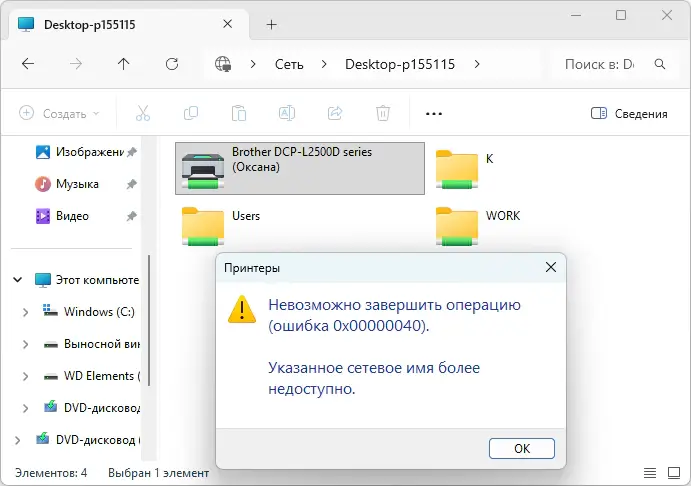Image resolution: width=691 pixels, height=486 pixels.
Task: Expand the Выносной drive node
Action: click(25, 344)
